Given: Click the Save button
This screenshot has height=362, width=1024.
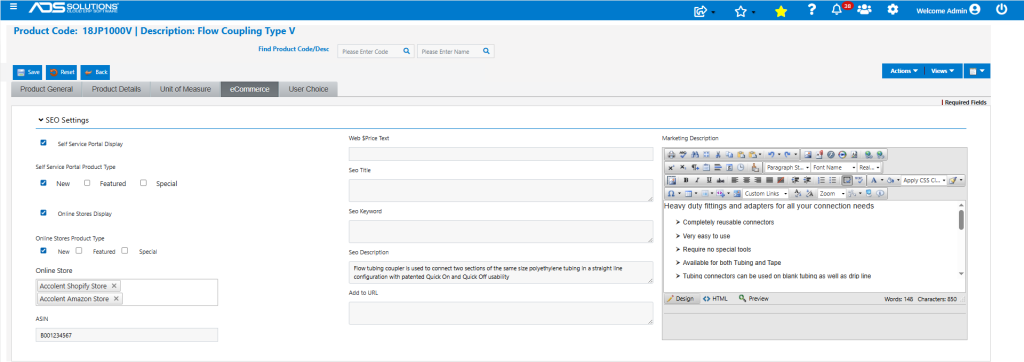Looking at the screenshot, I should click(x=27, y=72).
